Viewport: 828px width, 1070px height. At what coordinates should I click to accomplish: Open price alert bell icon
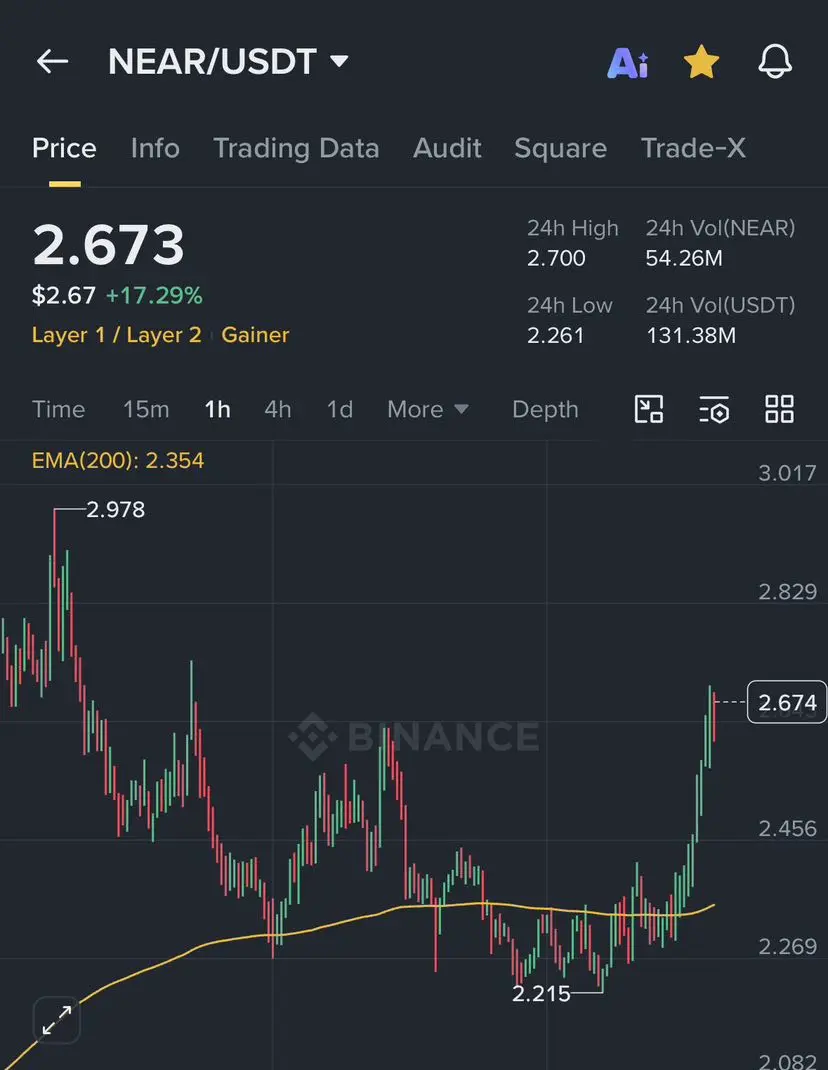tap(775, 62)
